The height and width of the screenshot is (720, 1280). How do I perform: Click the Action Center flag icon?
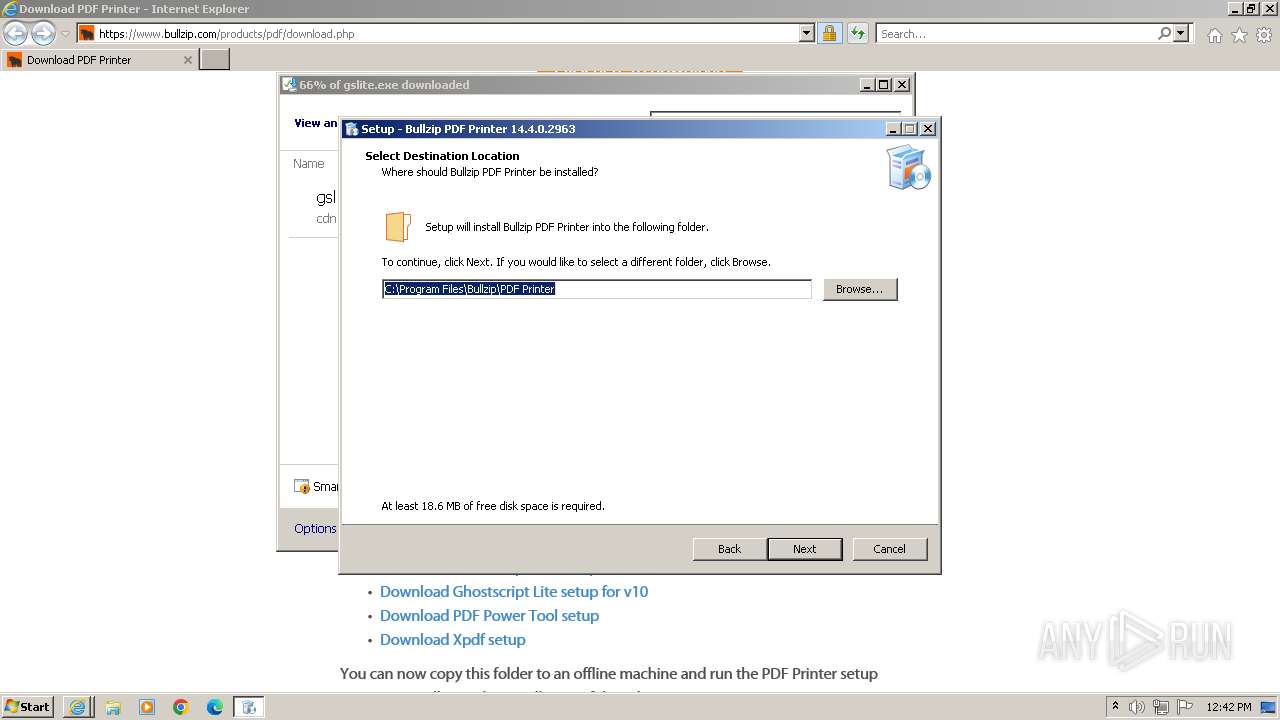tap(1184, 707)
